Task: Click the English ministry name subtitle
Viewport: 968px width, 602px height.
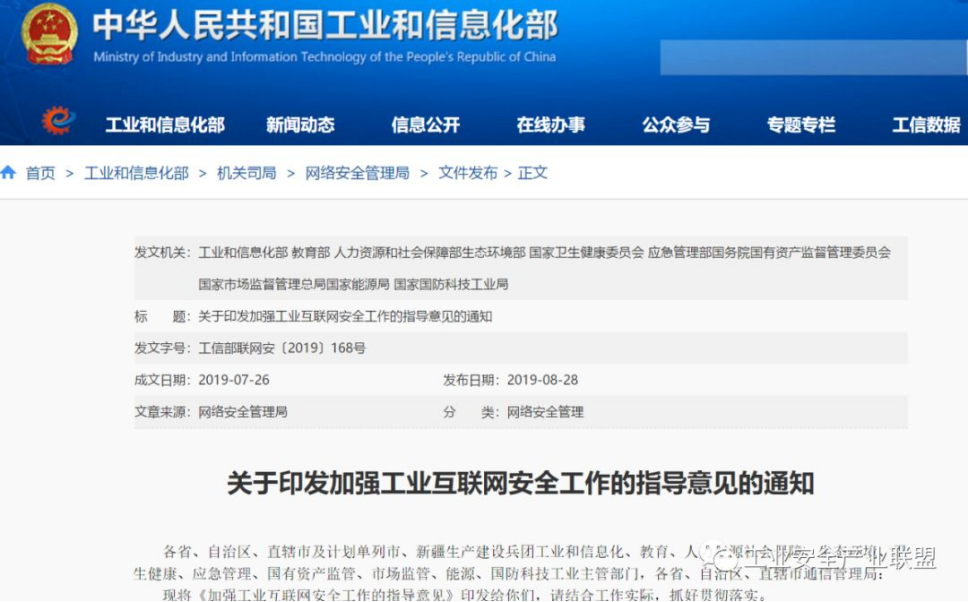Action: (325, 57)
